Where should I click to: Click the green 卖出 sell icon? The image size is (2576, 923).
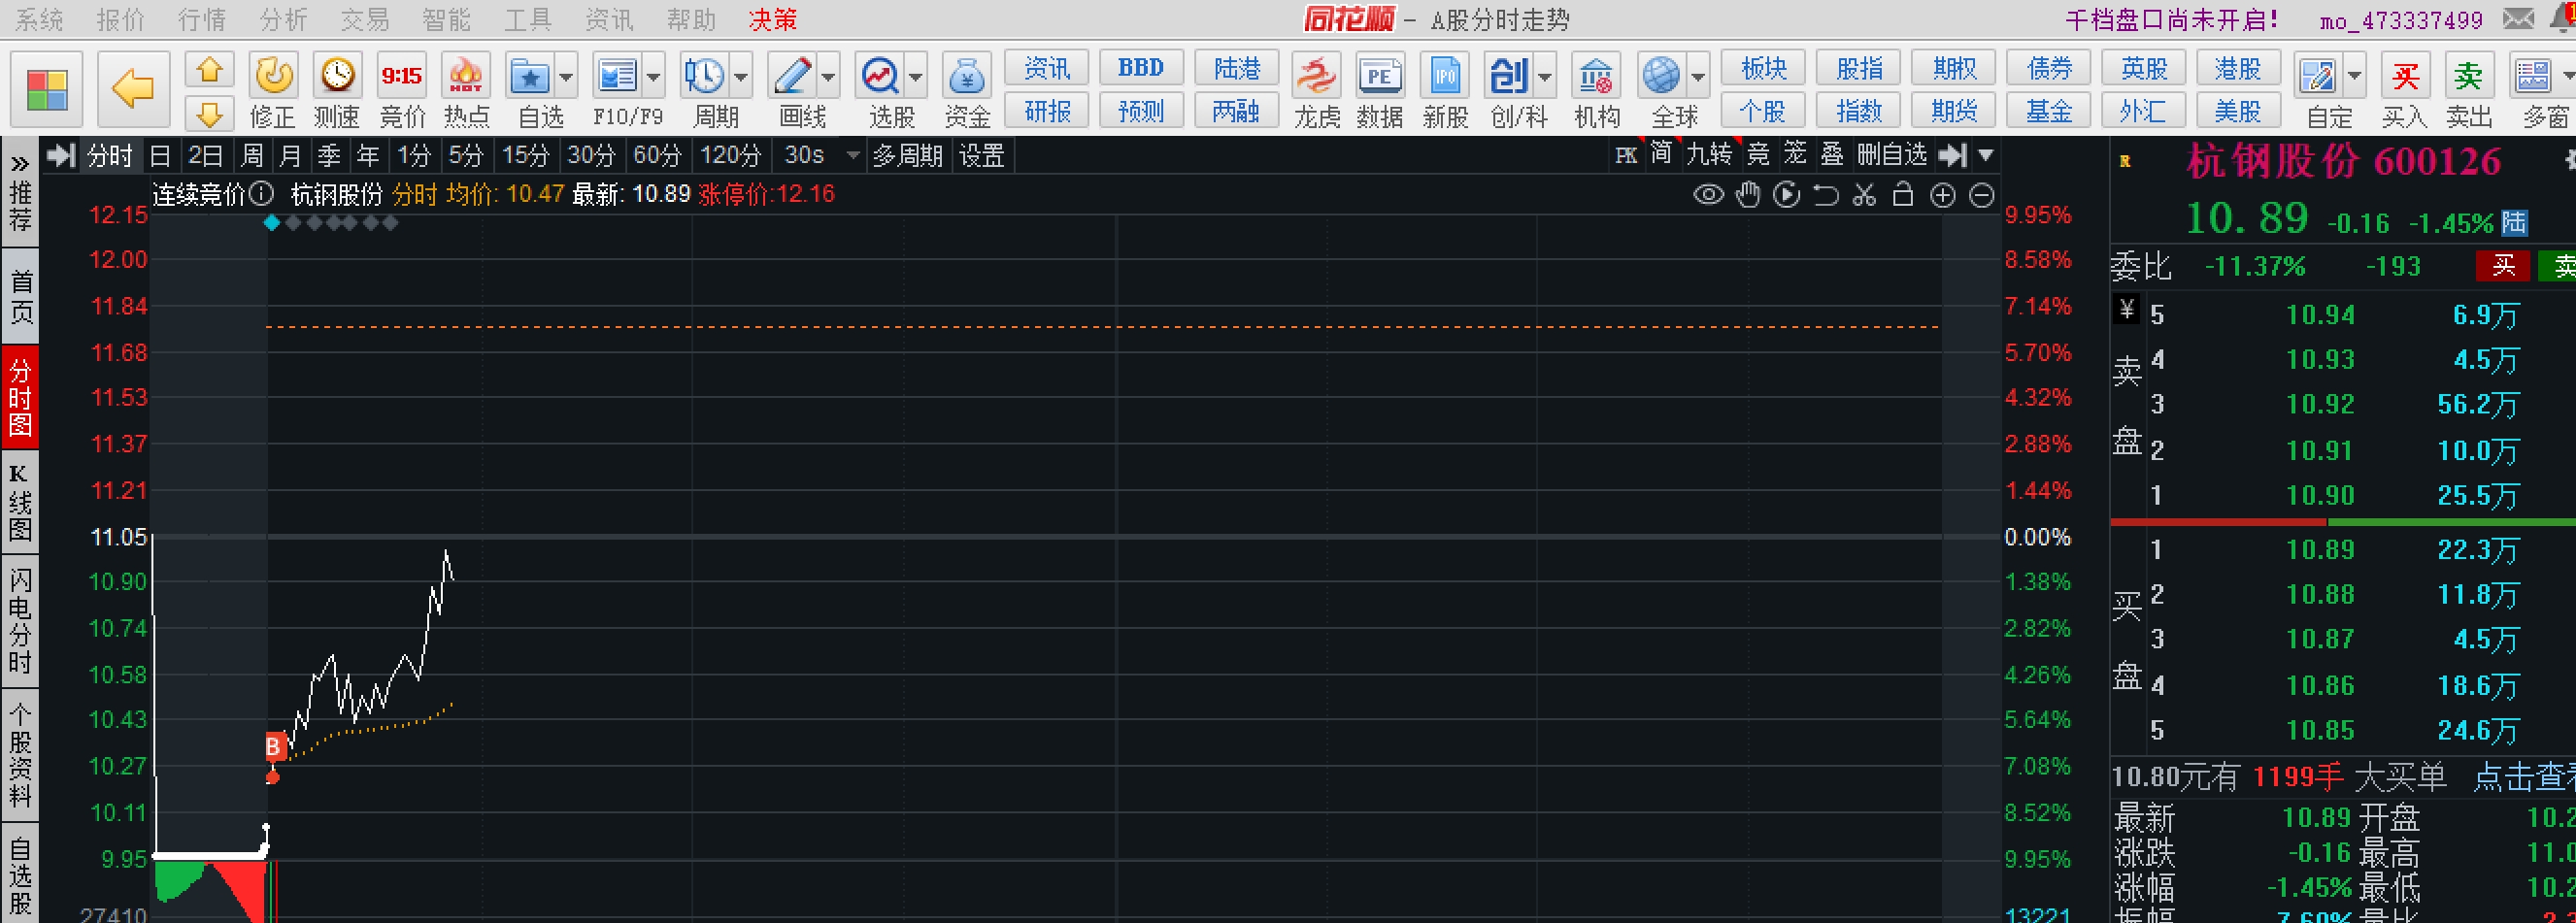[2468, 76]
